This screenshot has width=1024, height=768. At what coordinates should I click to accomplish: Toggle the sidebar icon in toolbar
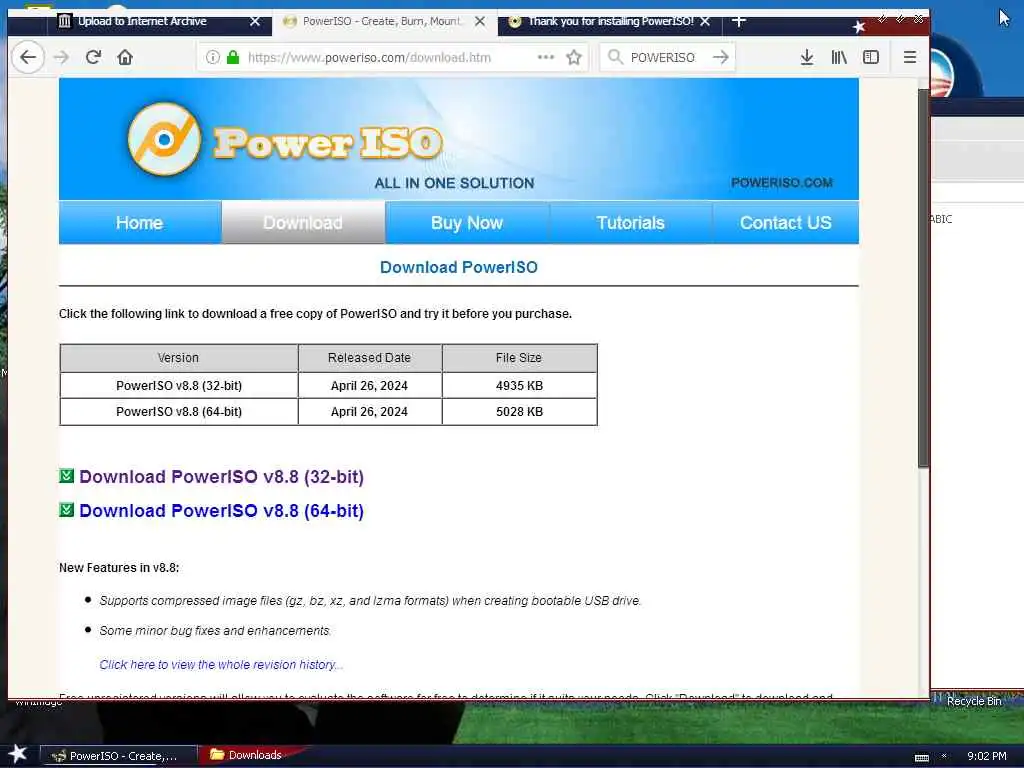pyautogui.click(x=871, y=57)
